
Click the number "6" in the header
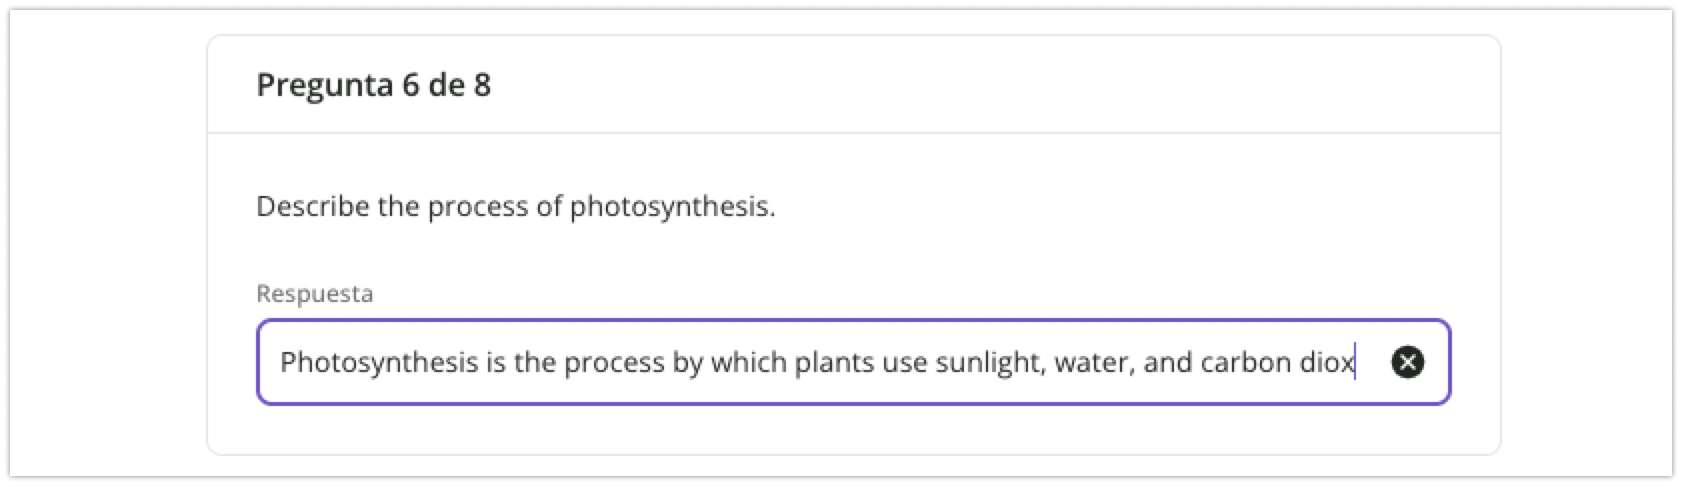click(410, 85)
